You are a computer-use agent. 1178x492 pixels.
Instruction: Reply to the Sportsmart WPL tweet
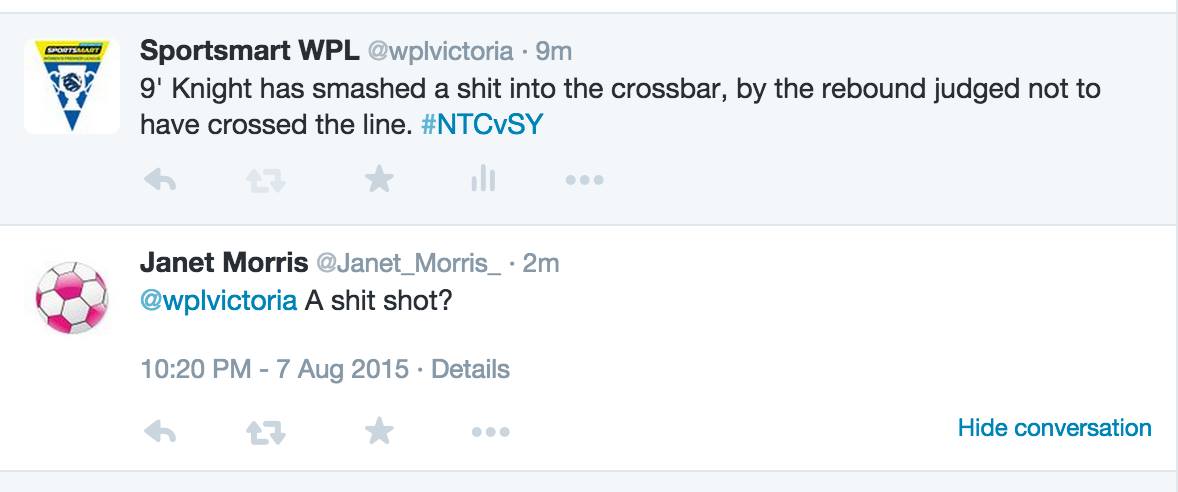click(160, 180)
